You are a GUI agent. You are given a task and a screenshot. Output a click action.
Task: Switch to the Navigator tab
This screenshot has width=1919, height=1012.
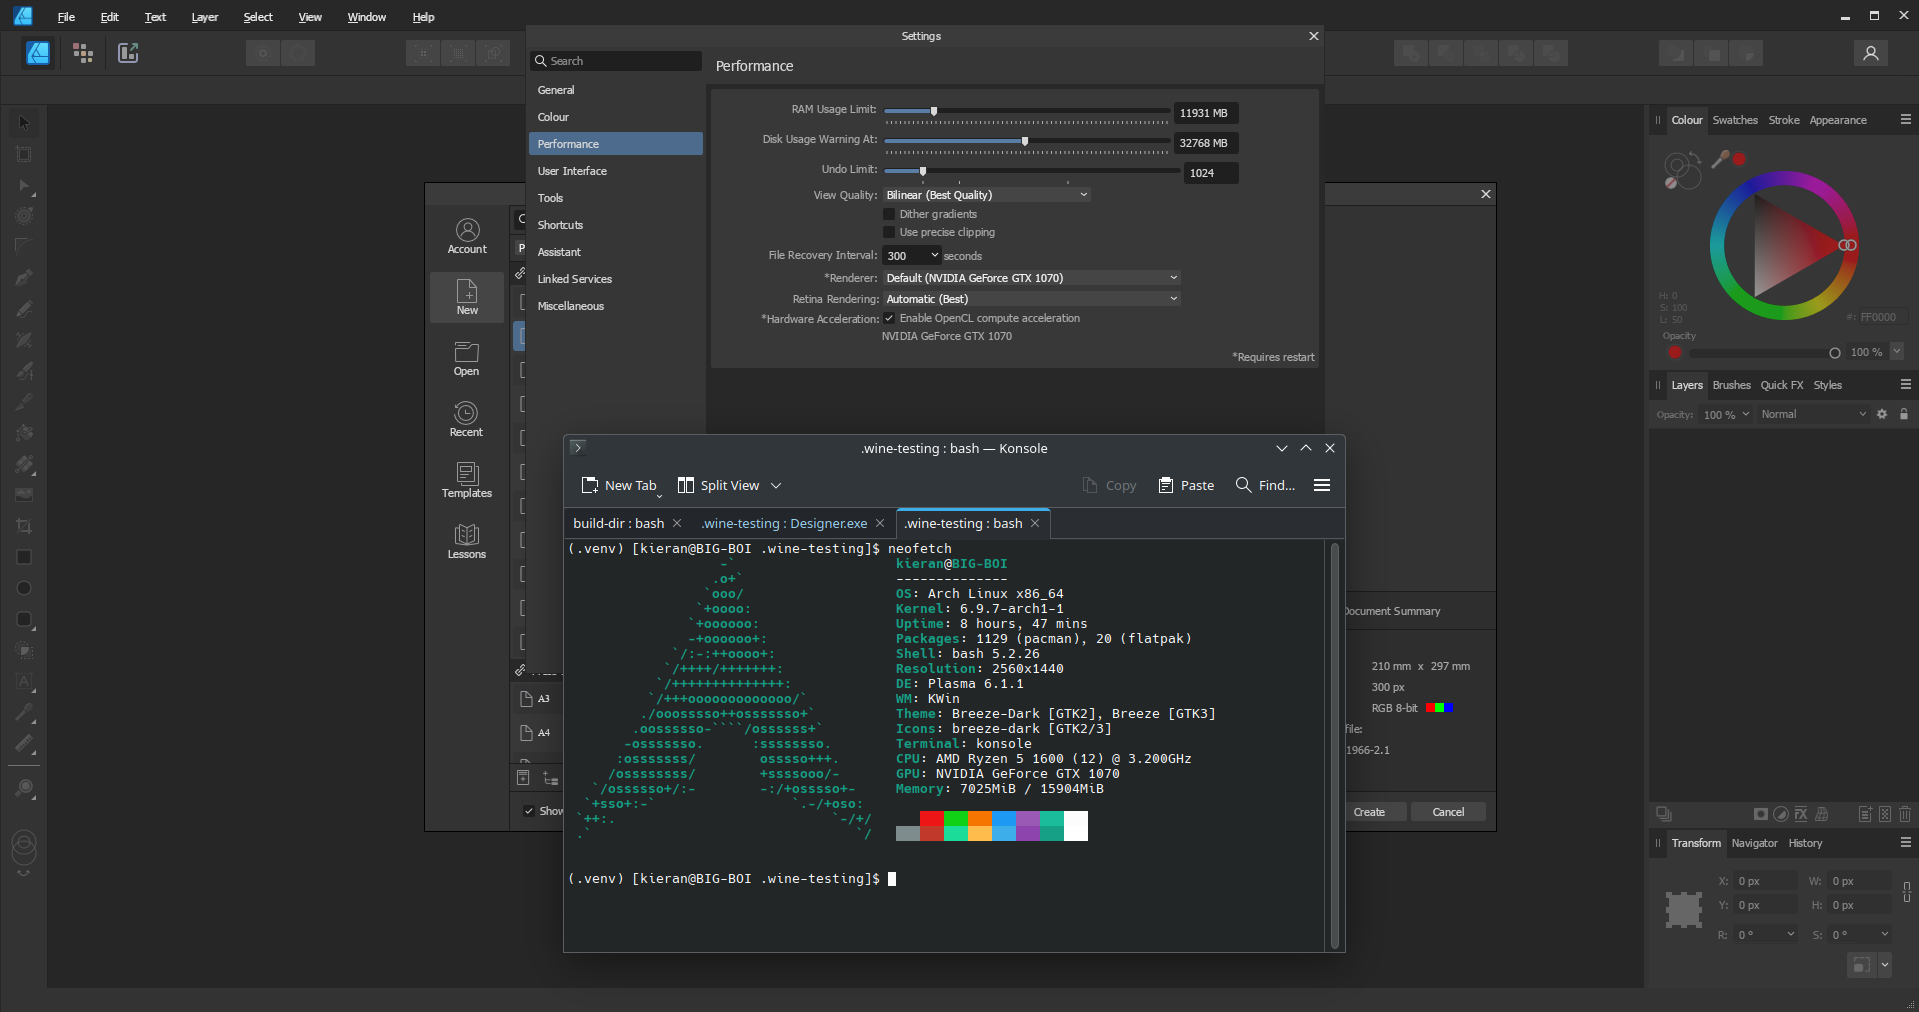[1754, 843]
